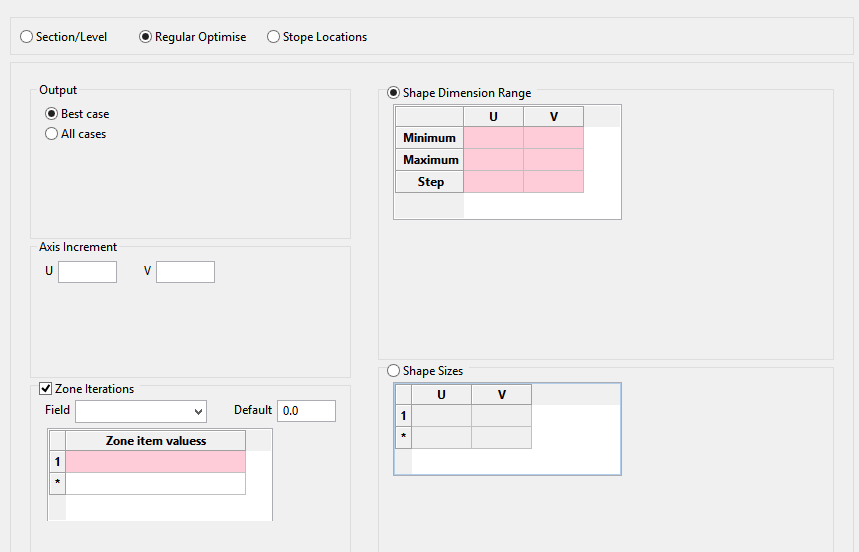Uncheck the Zone Iterations checkbox
Image resolution: width=859 pixels, height=552 pixels.
pos(46,389)
